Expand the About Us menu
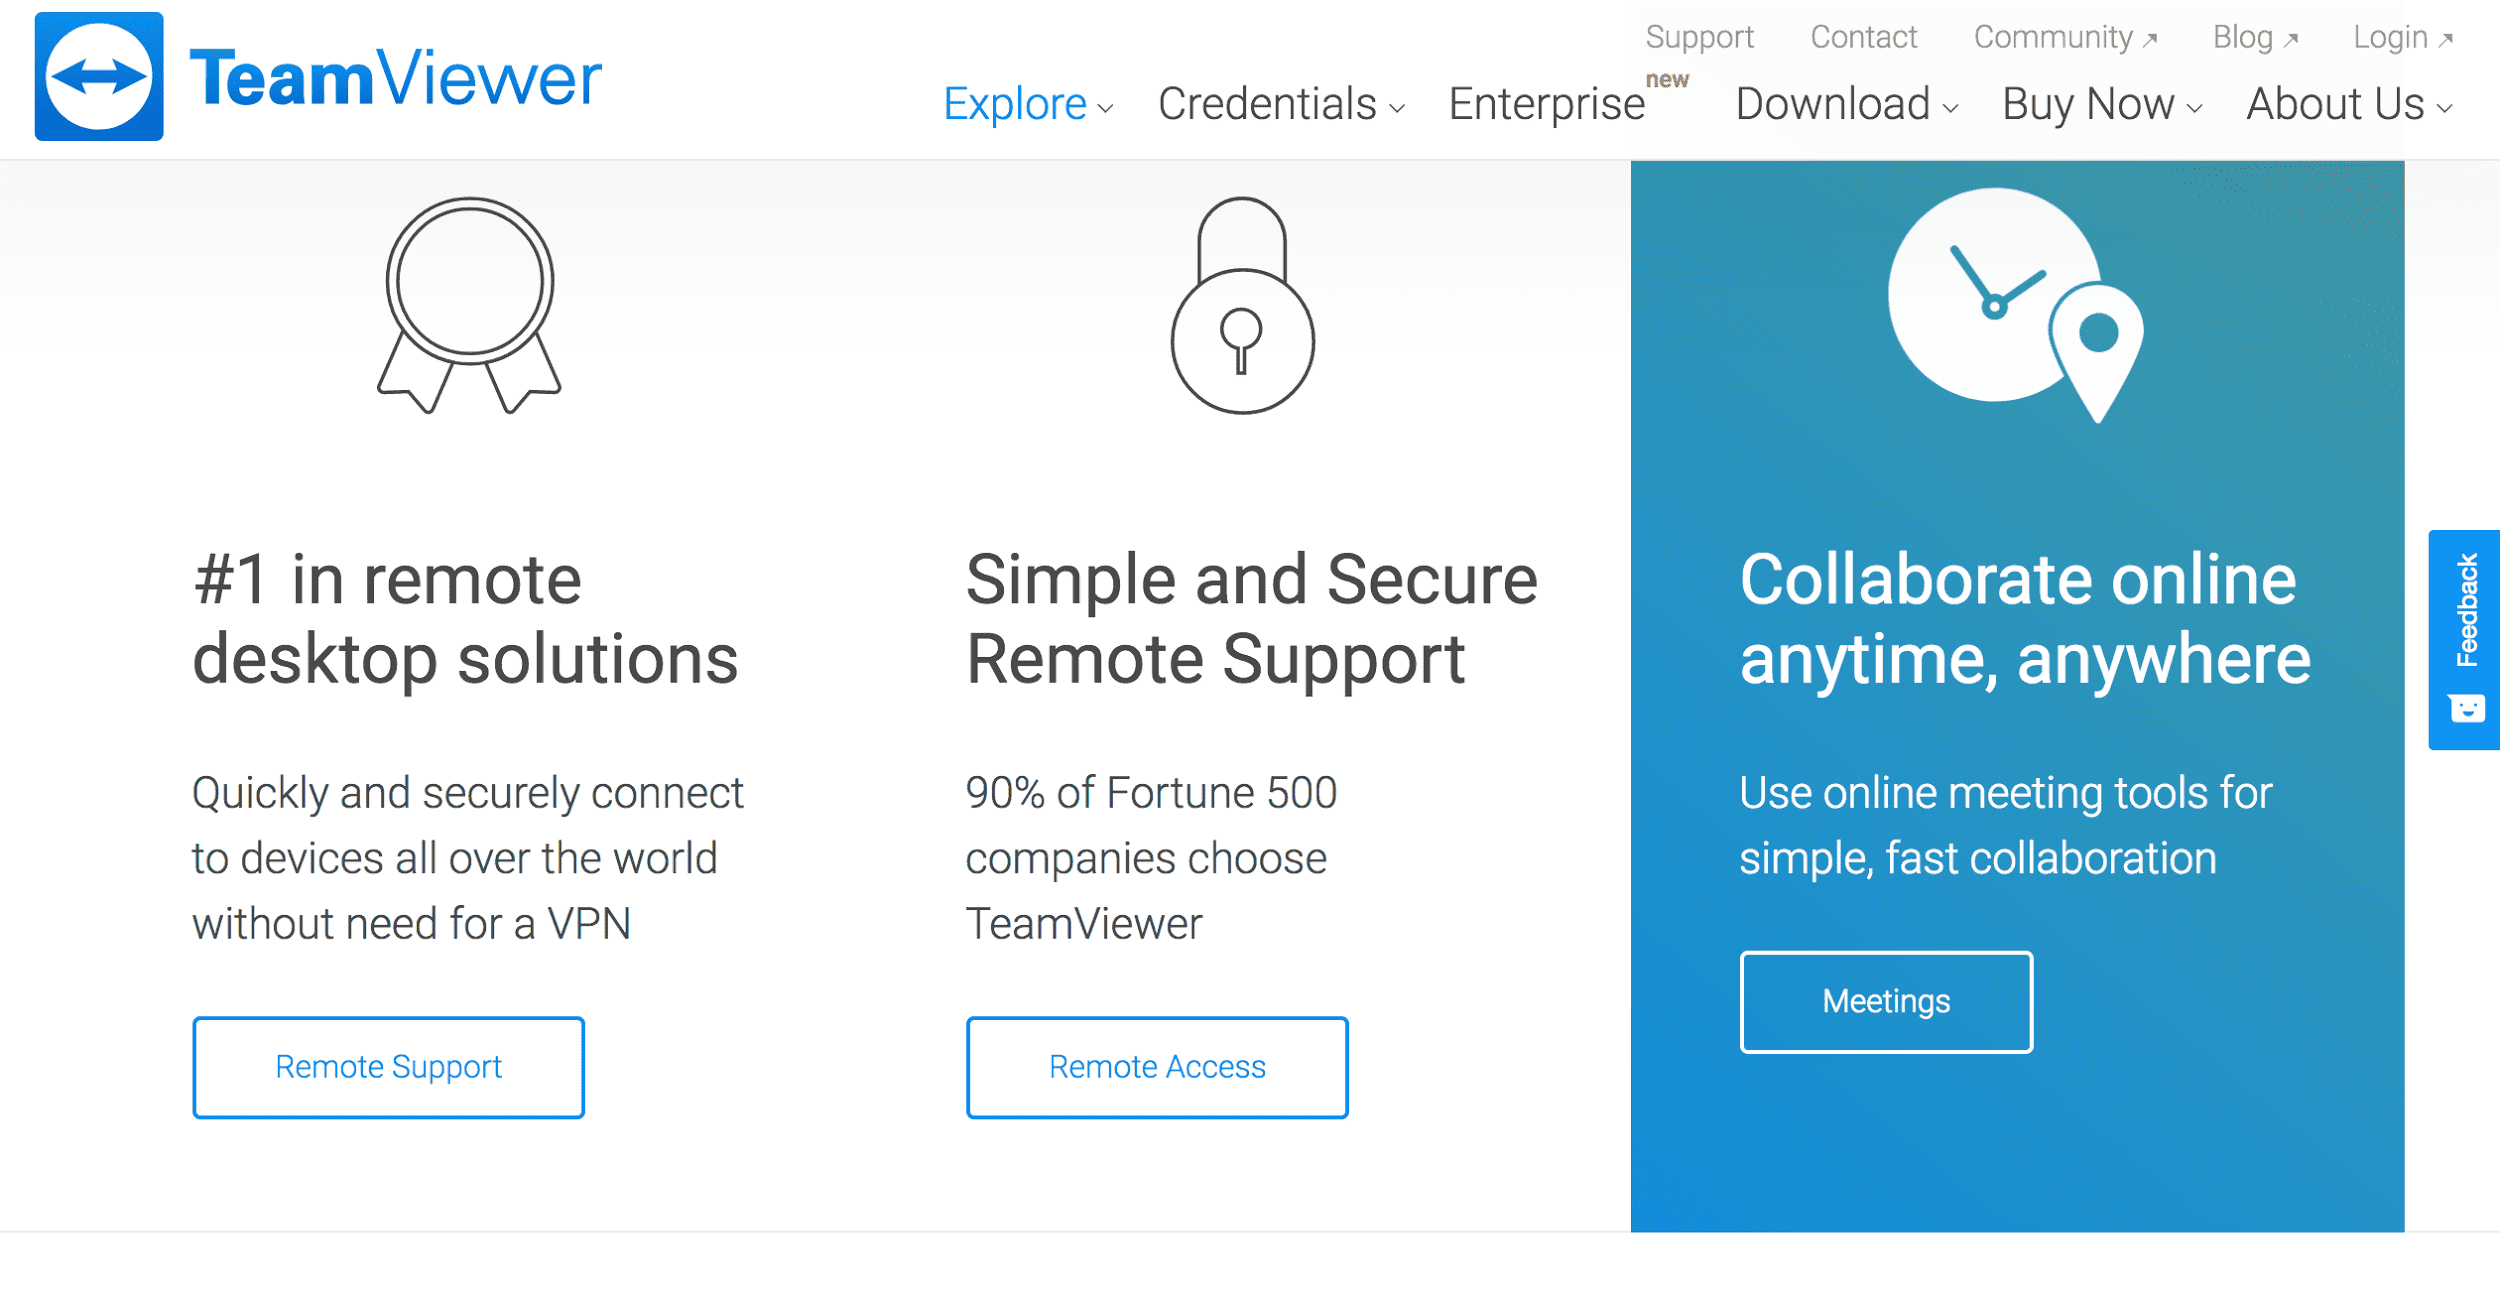2500x1302 pixels. [2349, 104]
